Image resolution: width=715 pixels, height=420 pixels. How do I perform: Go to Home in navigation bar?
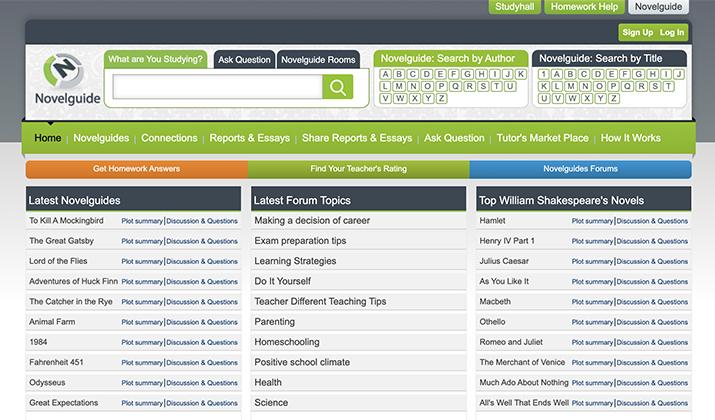tap(47, 138)
